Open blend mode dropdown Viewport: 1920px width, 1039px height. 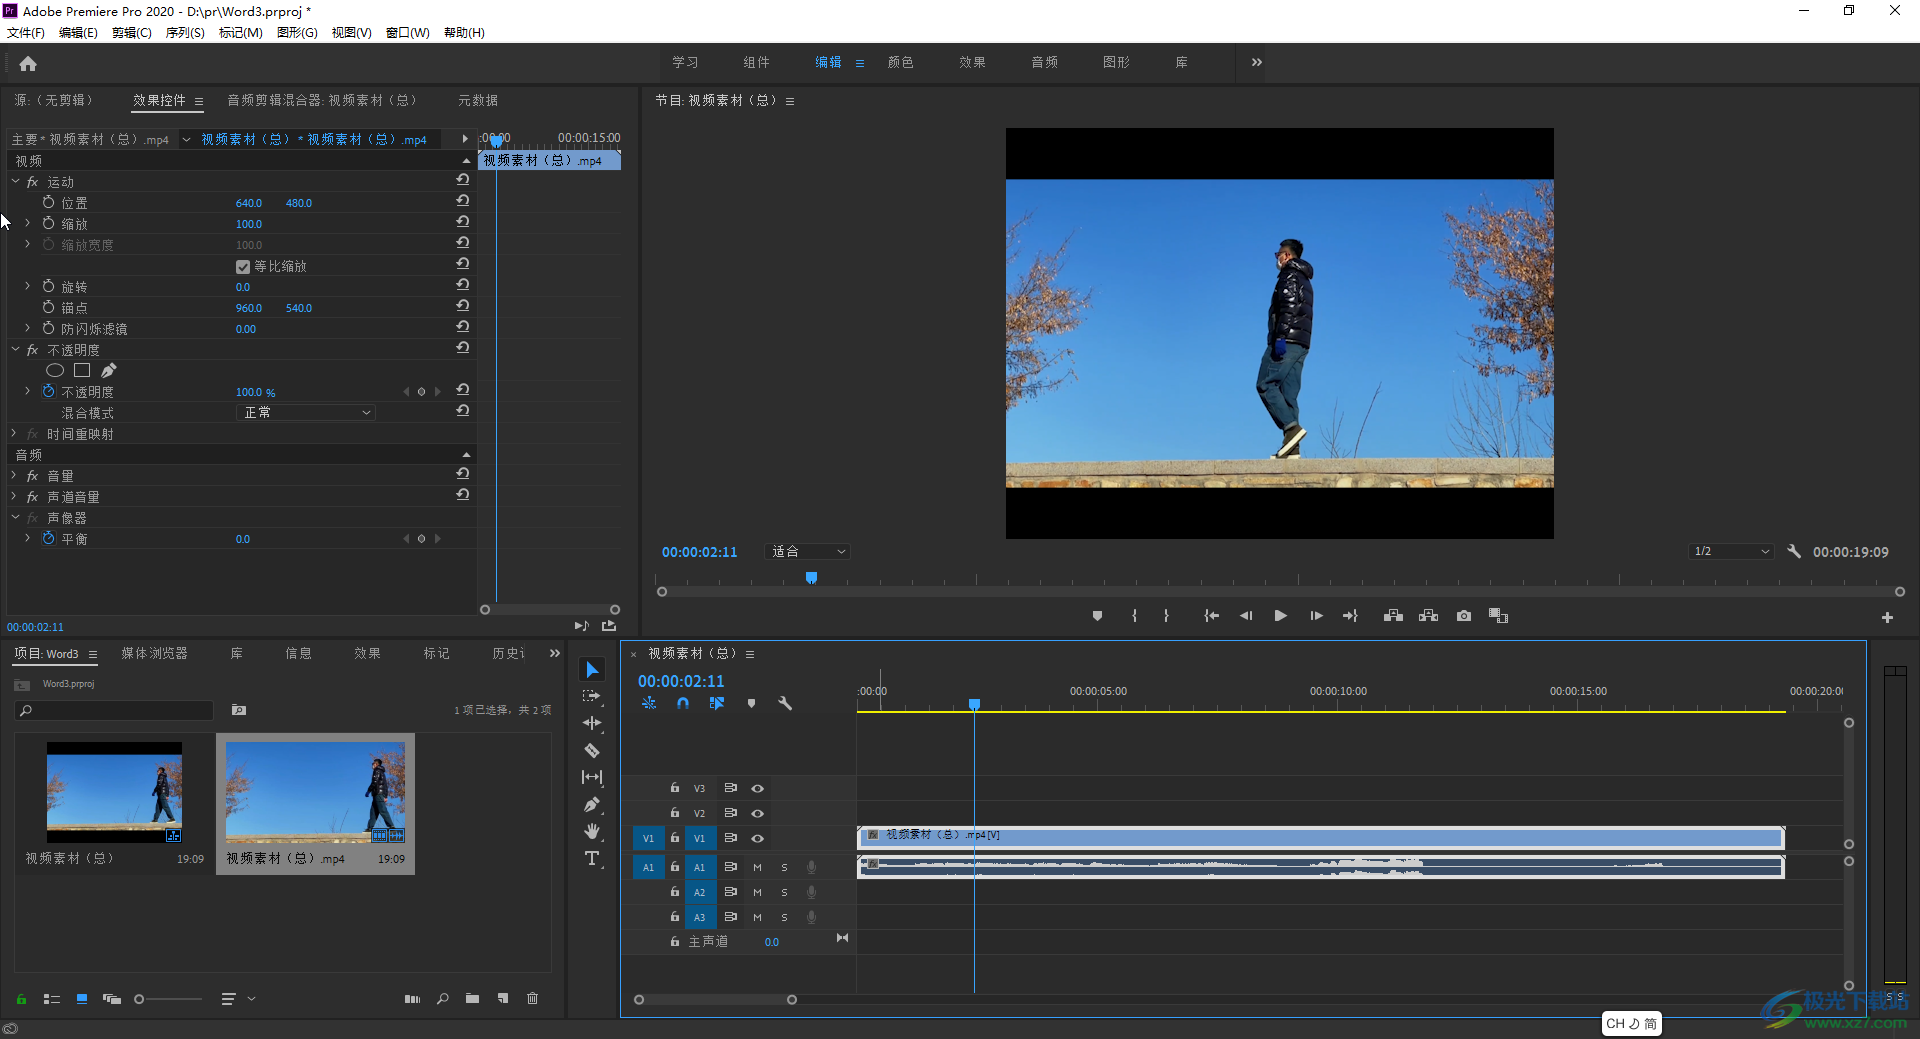pos(306,413)
